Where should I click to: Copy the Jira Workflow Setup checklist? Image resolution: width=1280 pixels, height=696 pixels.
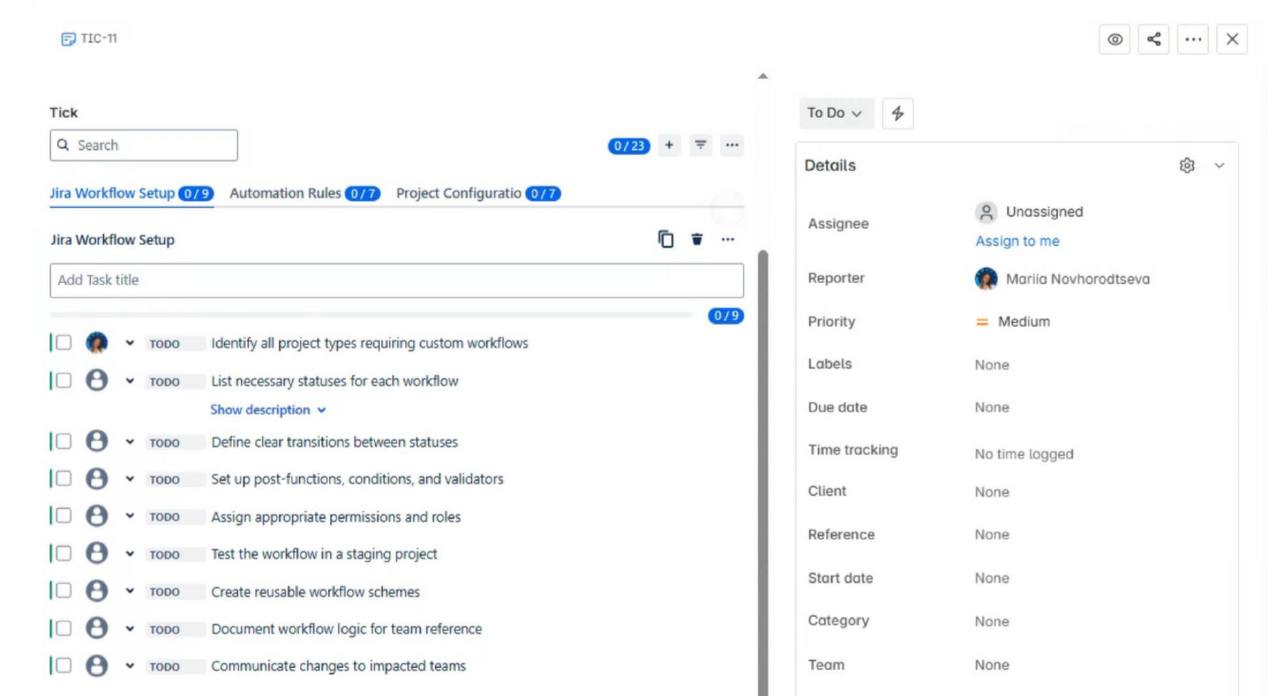[666, 239]
